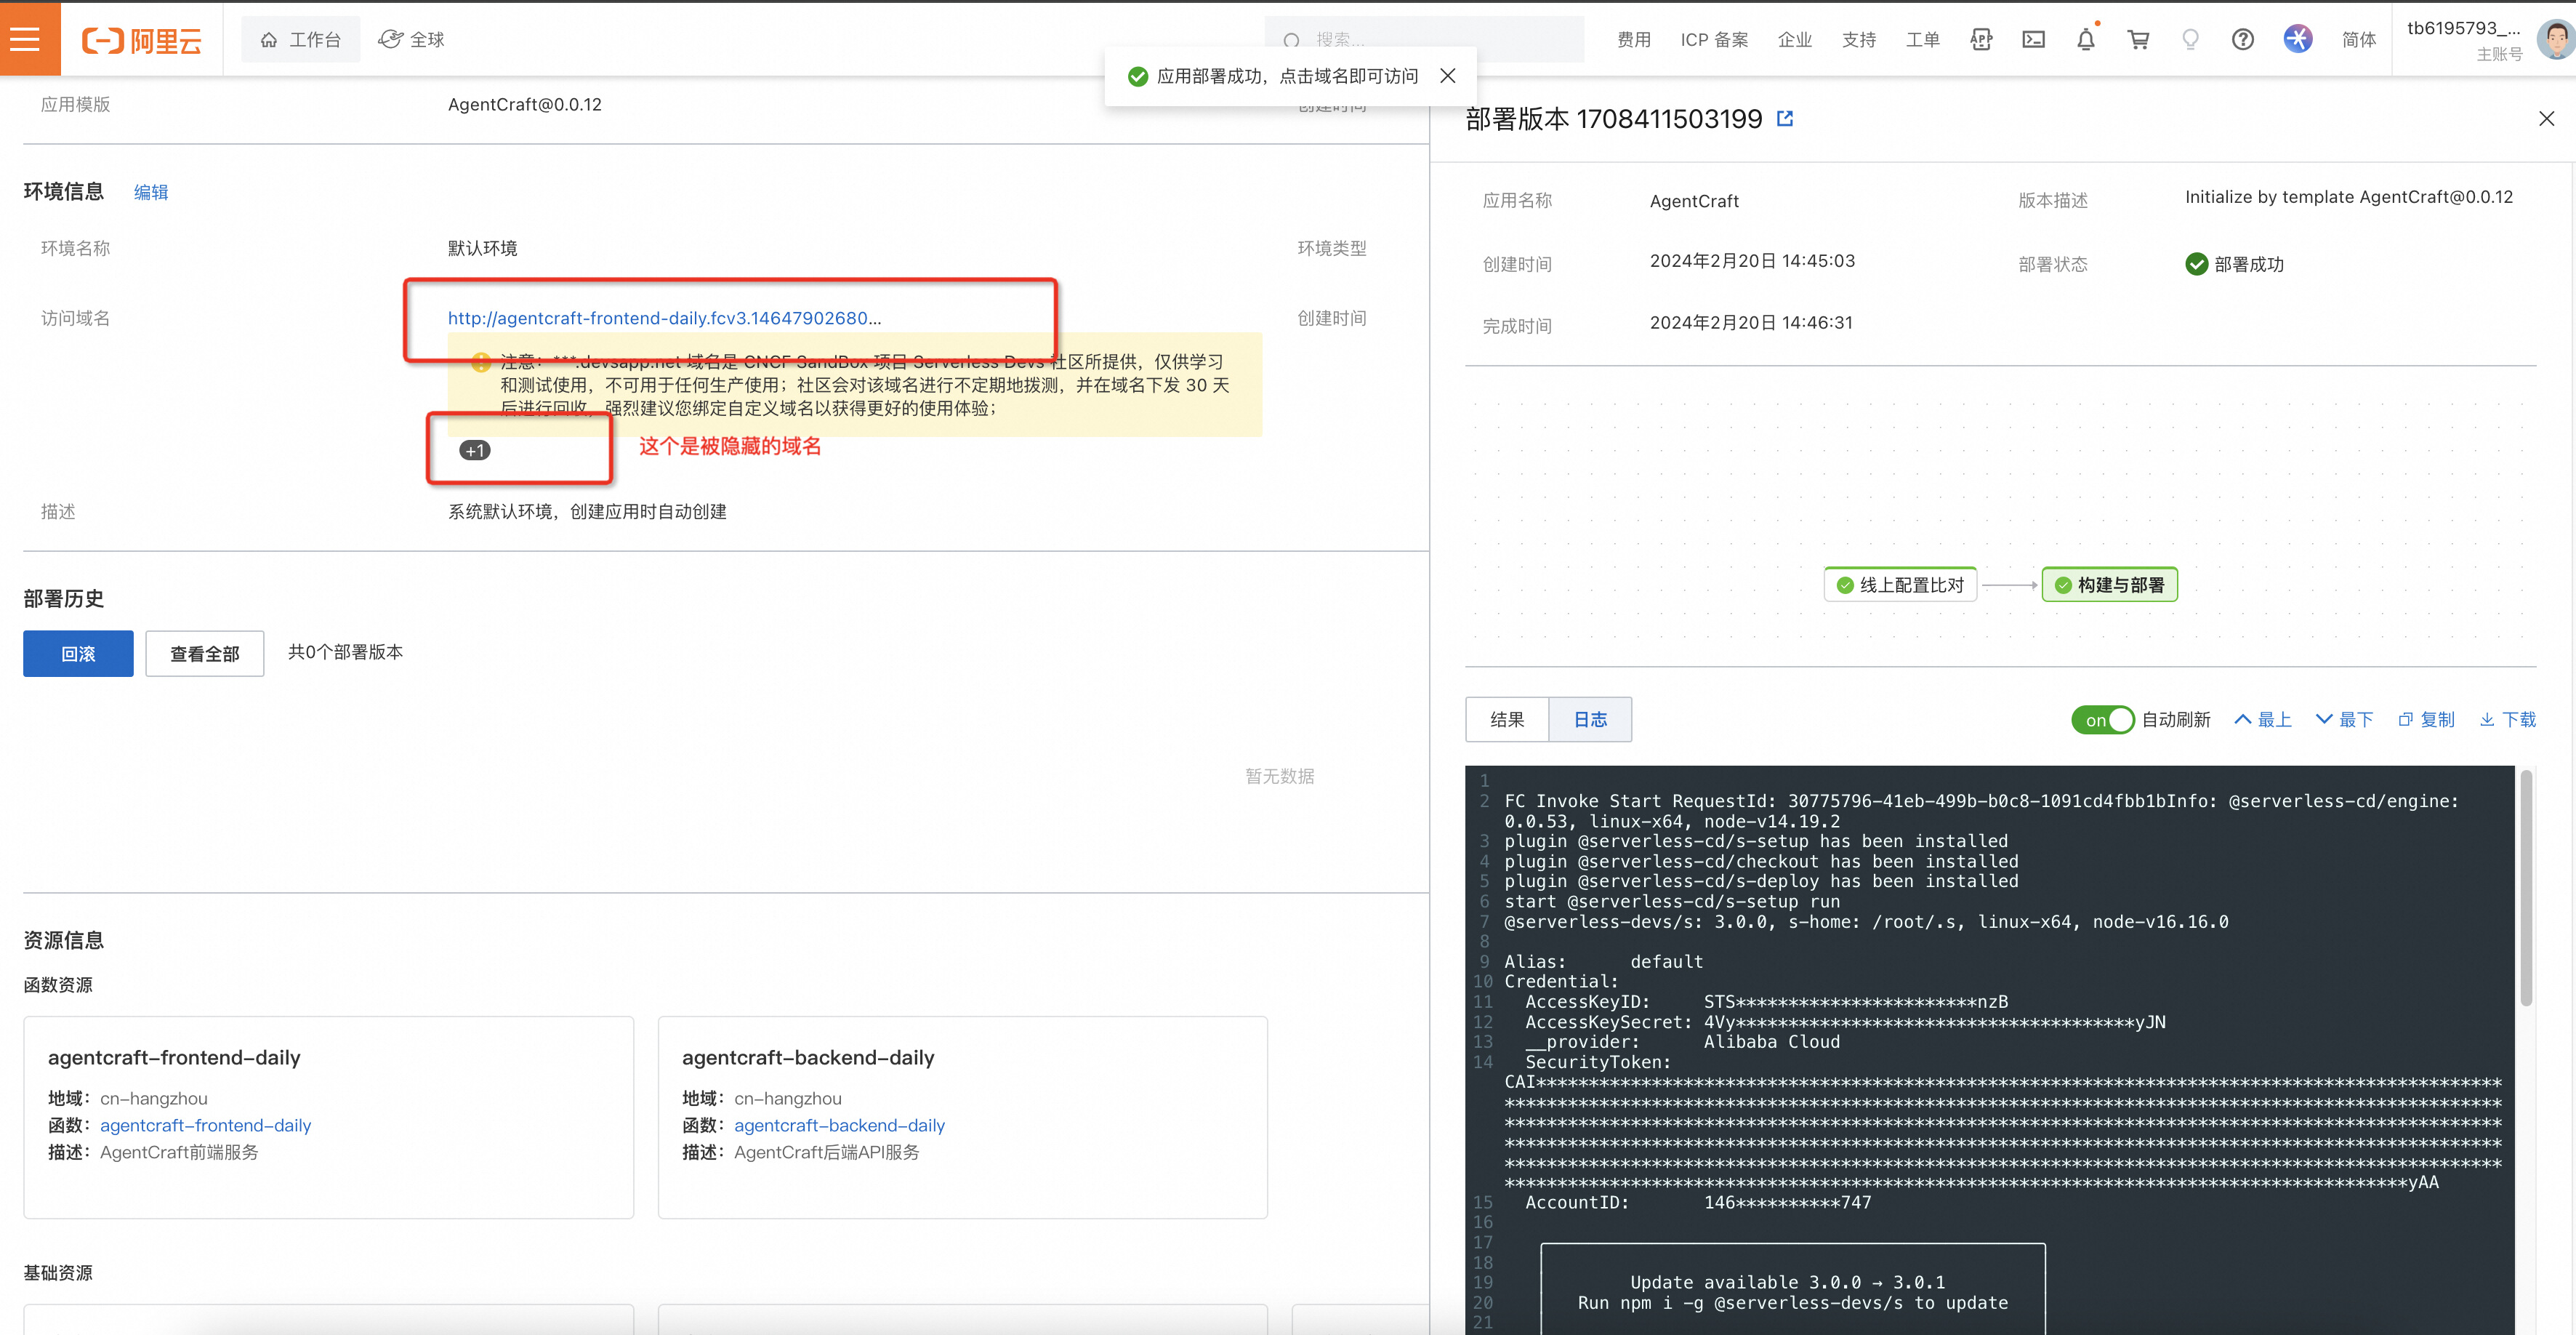2576x1335 pixels.
Task: Open the app marketplace icon in header
Action: point(1982,40)
